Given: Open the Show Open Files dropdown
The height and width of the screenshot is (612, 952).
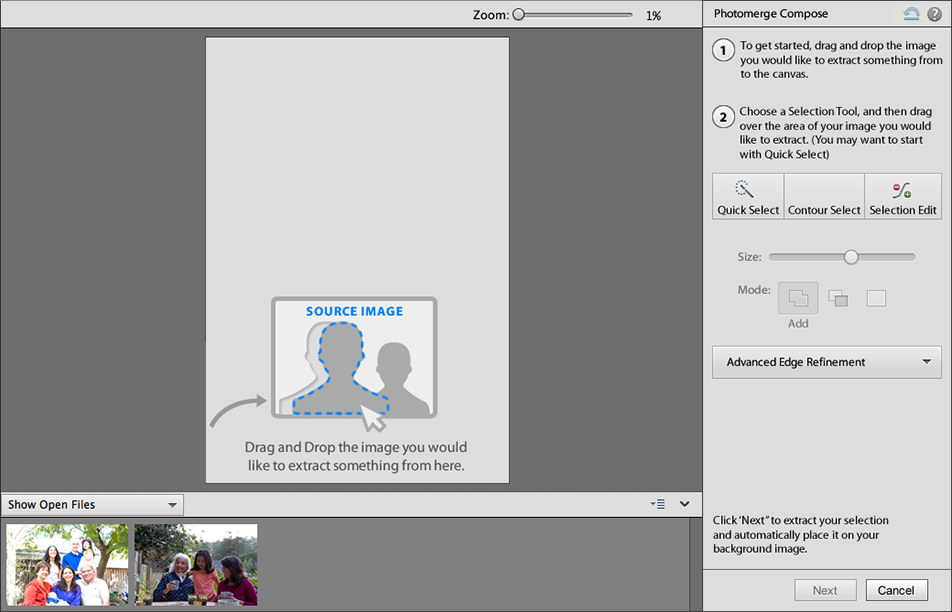Looking at the screenshot, I should tap(92, 505).
